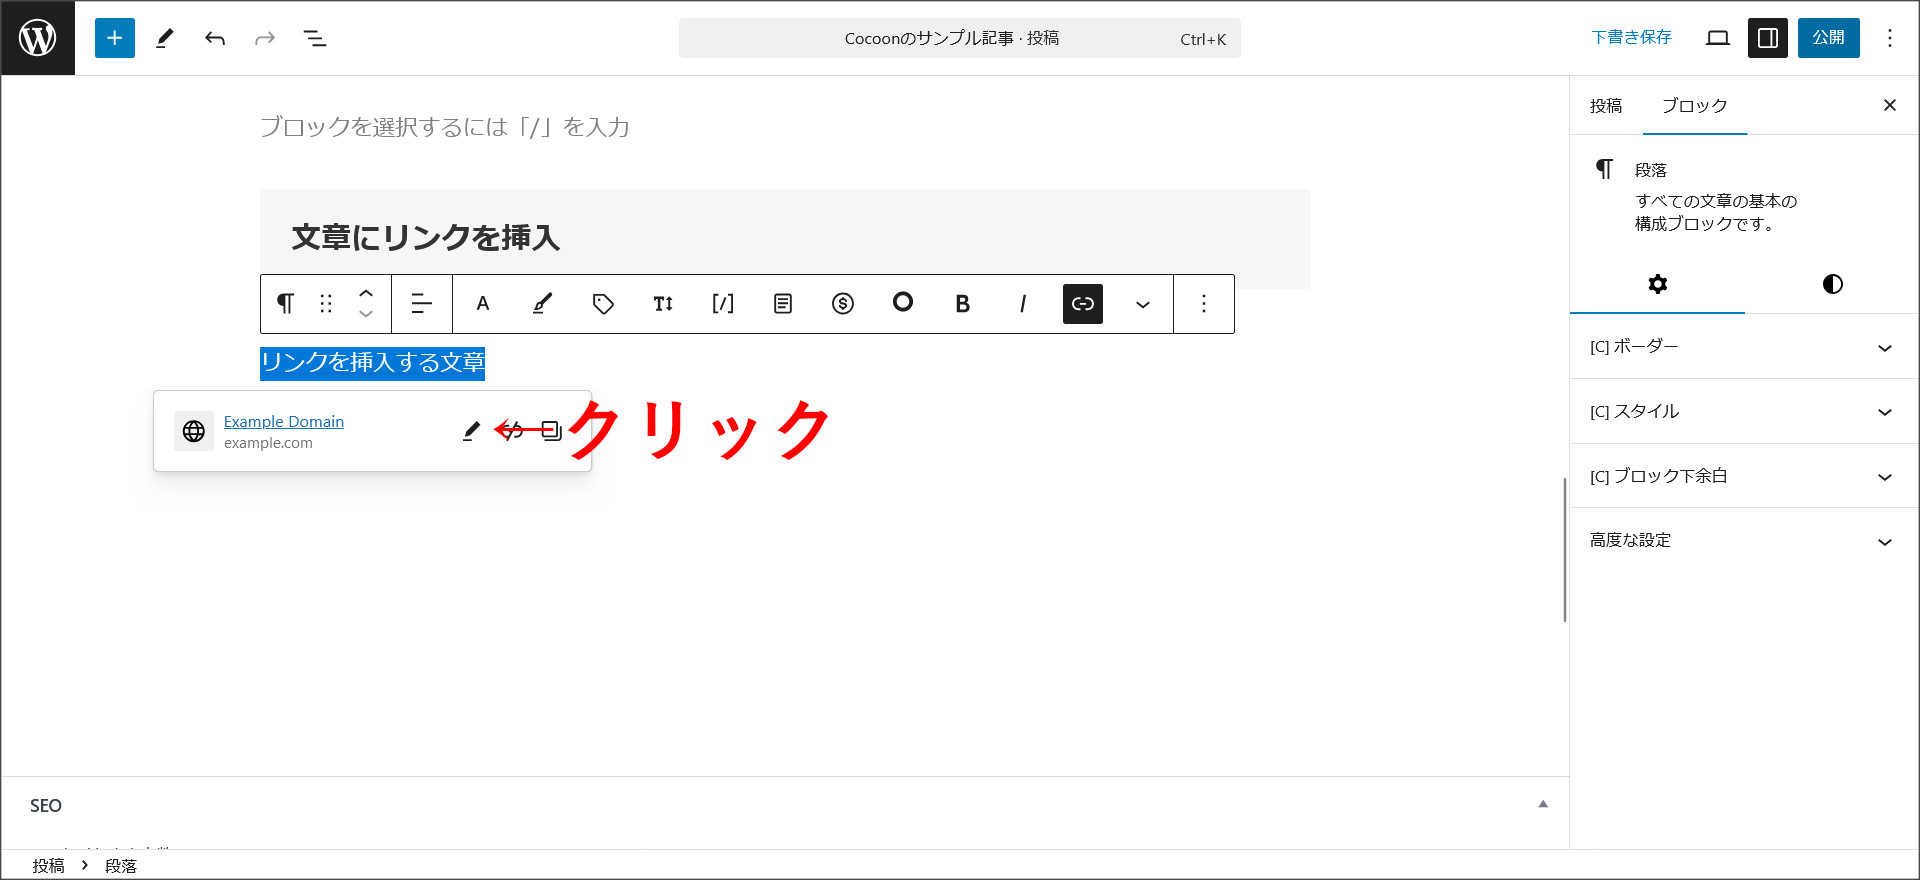Click 投稿 in the bottom breadcrumb
The width and height of the screenshot is (1920, 880).
pyautogui.click(x=48, y=866)
